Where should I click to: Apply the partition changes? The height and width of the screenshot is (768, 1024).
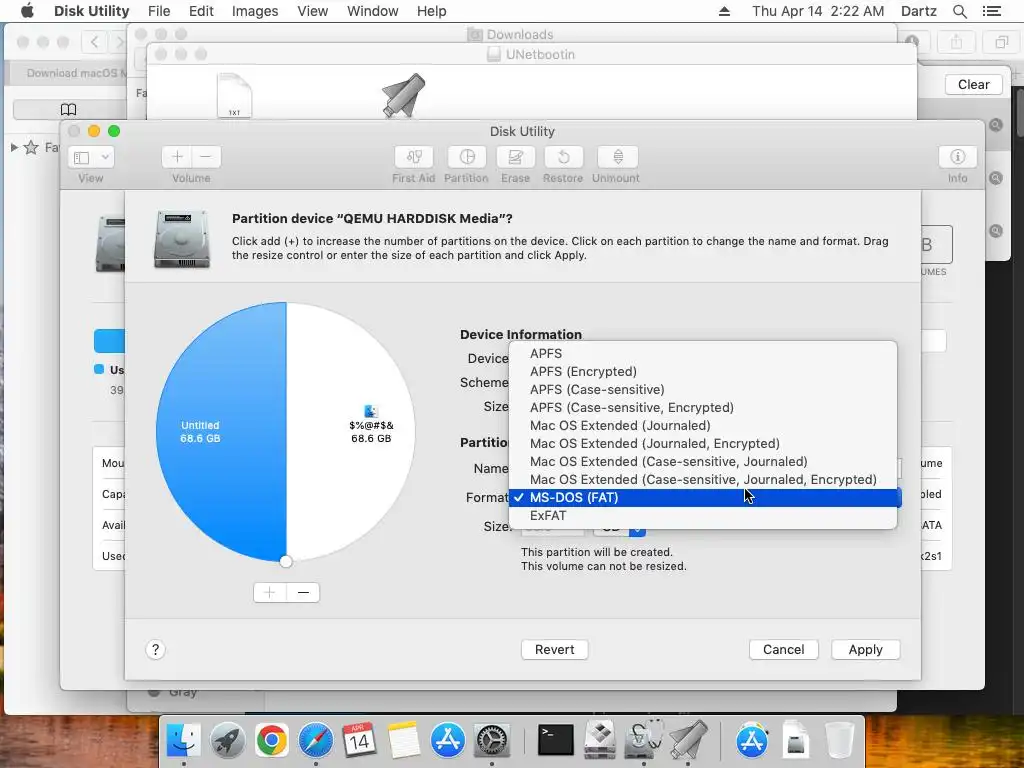pyautogui.click(x=865, y=650)
